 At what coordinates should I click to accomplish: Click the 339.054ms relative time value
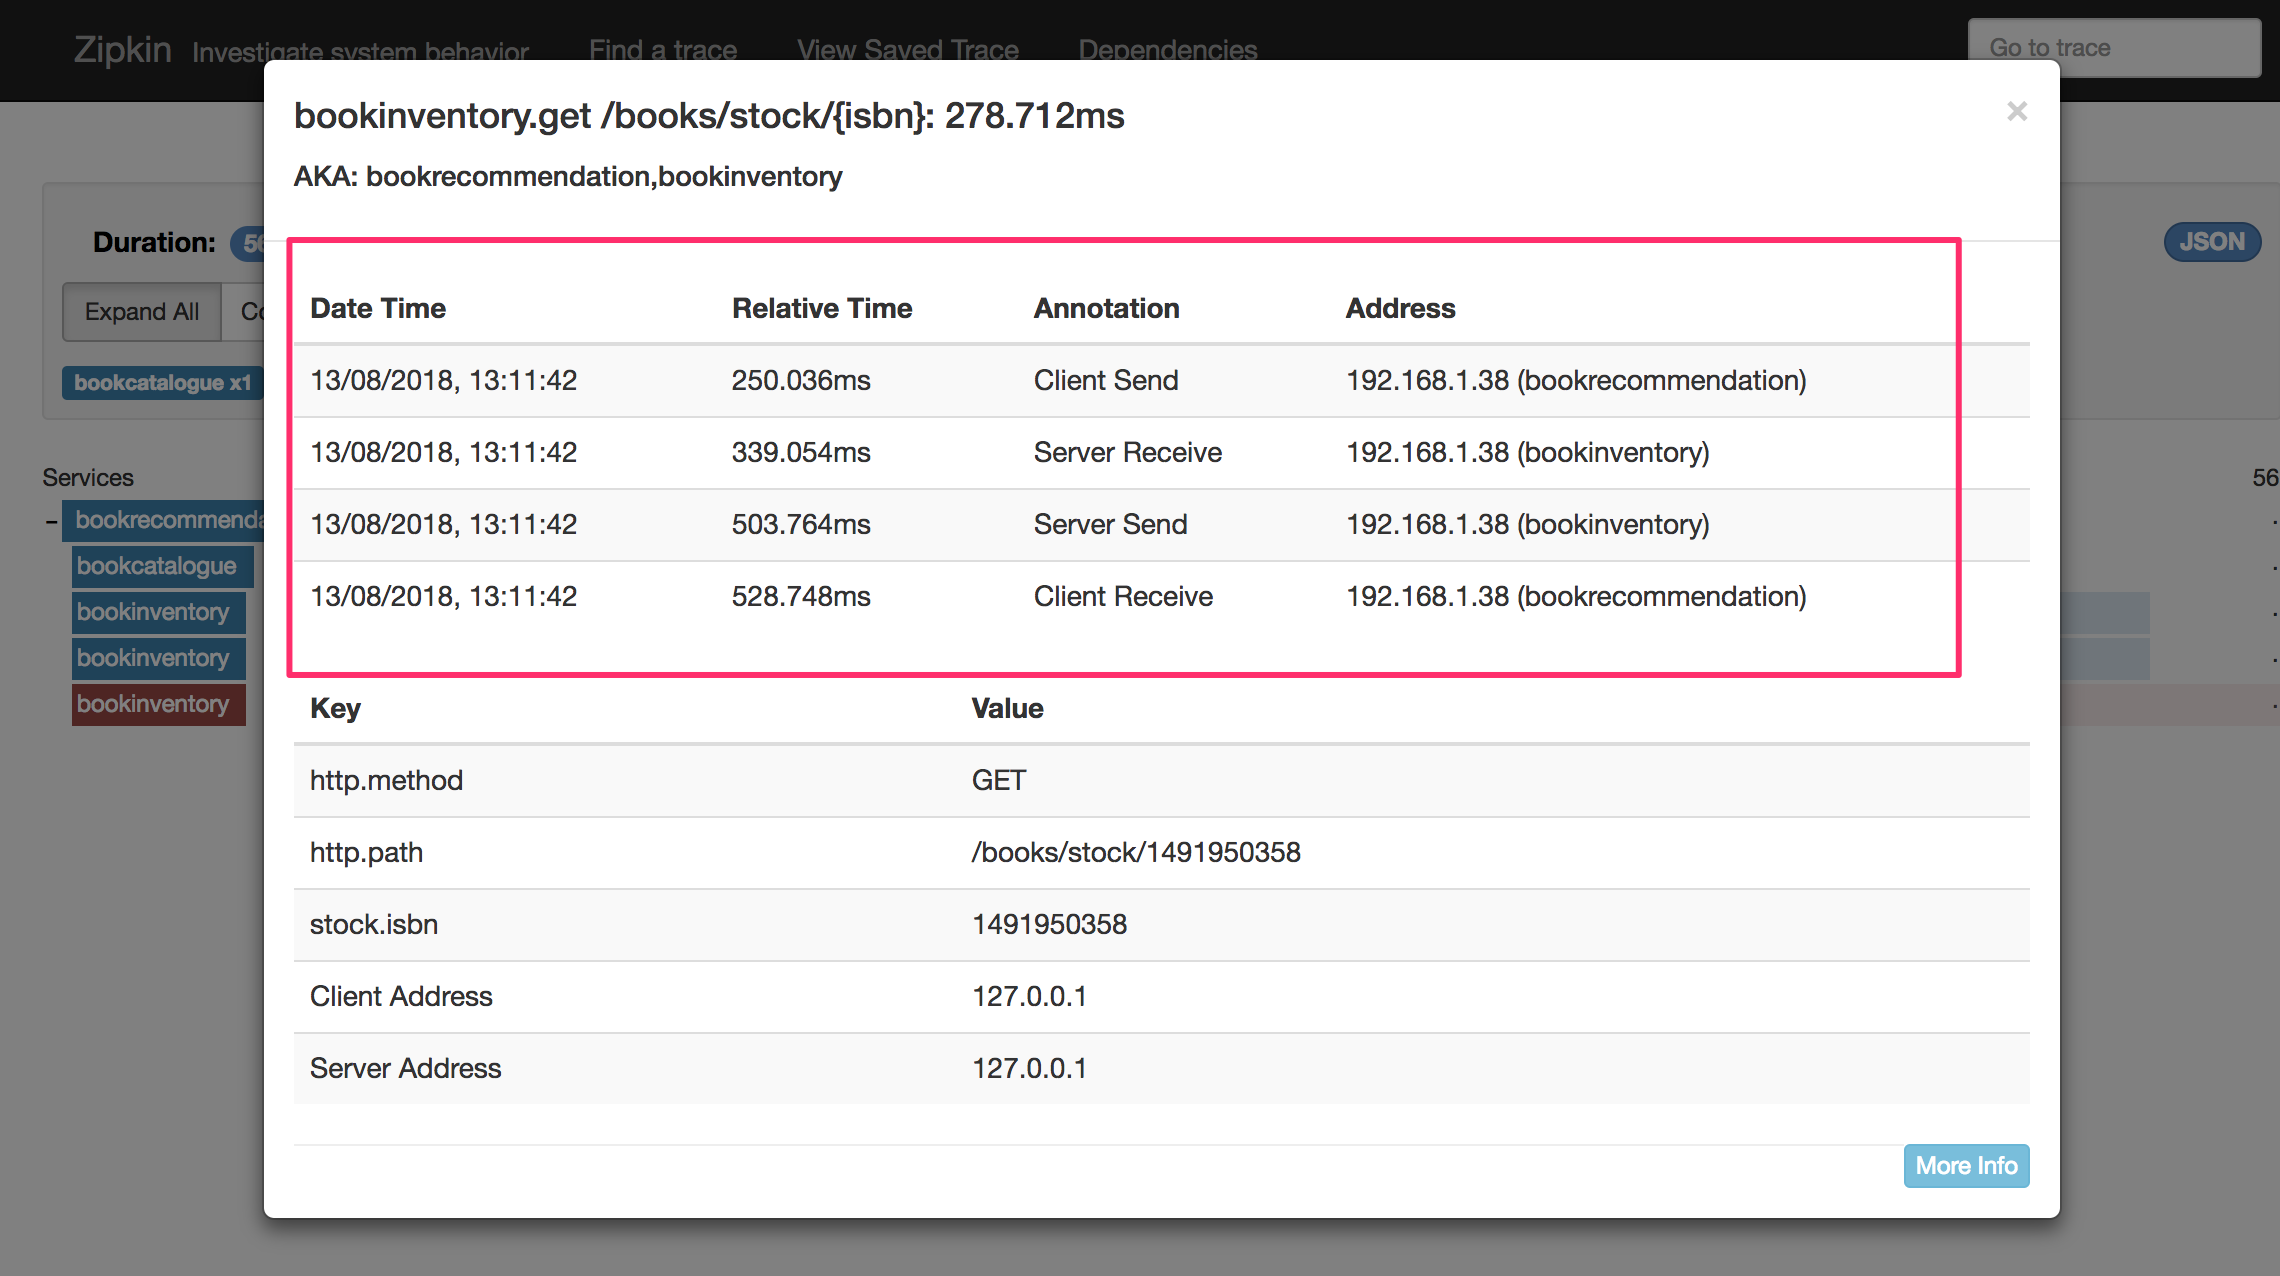pos(801,452)
